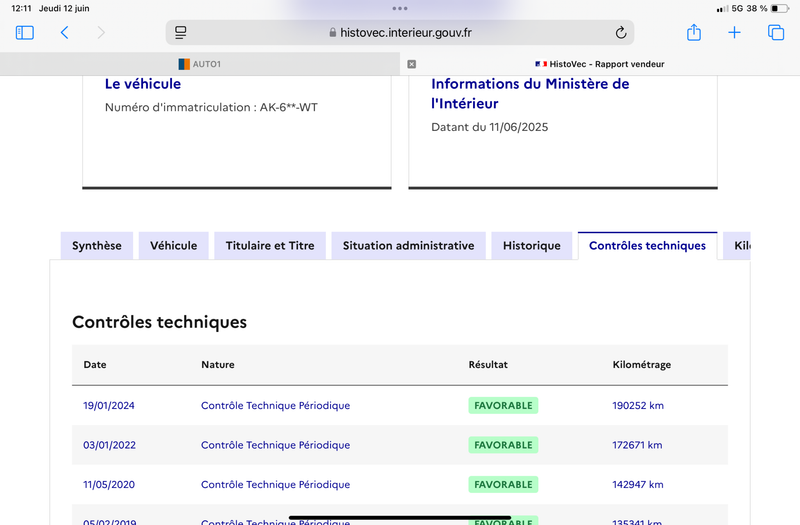The width and height of the screenshot is (800, 525).
Task: Select date 19/01/2024 in the table
Action: tap(109, 406)
